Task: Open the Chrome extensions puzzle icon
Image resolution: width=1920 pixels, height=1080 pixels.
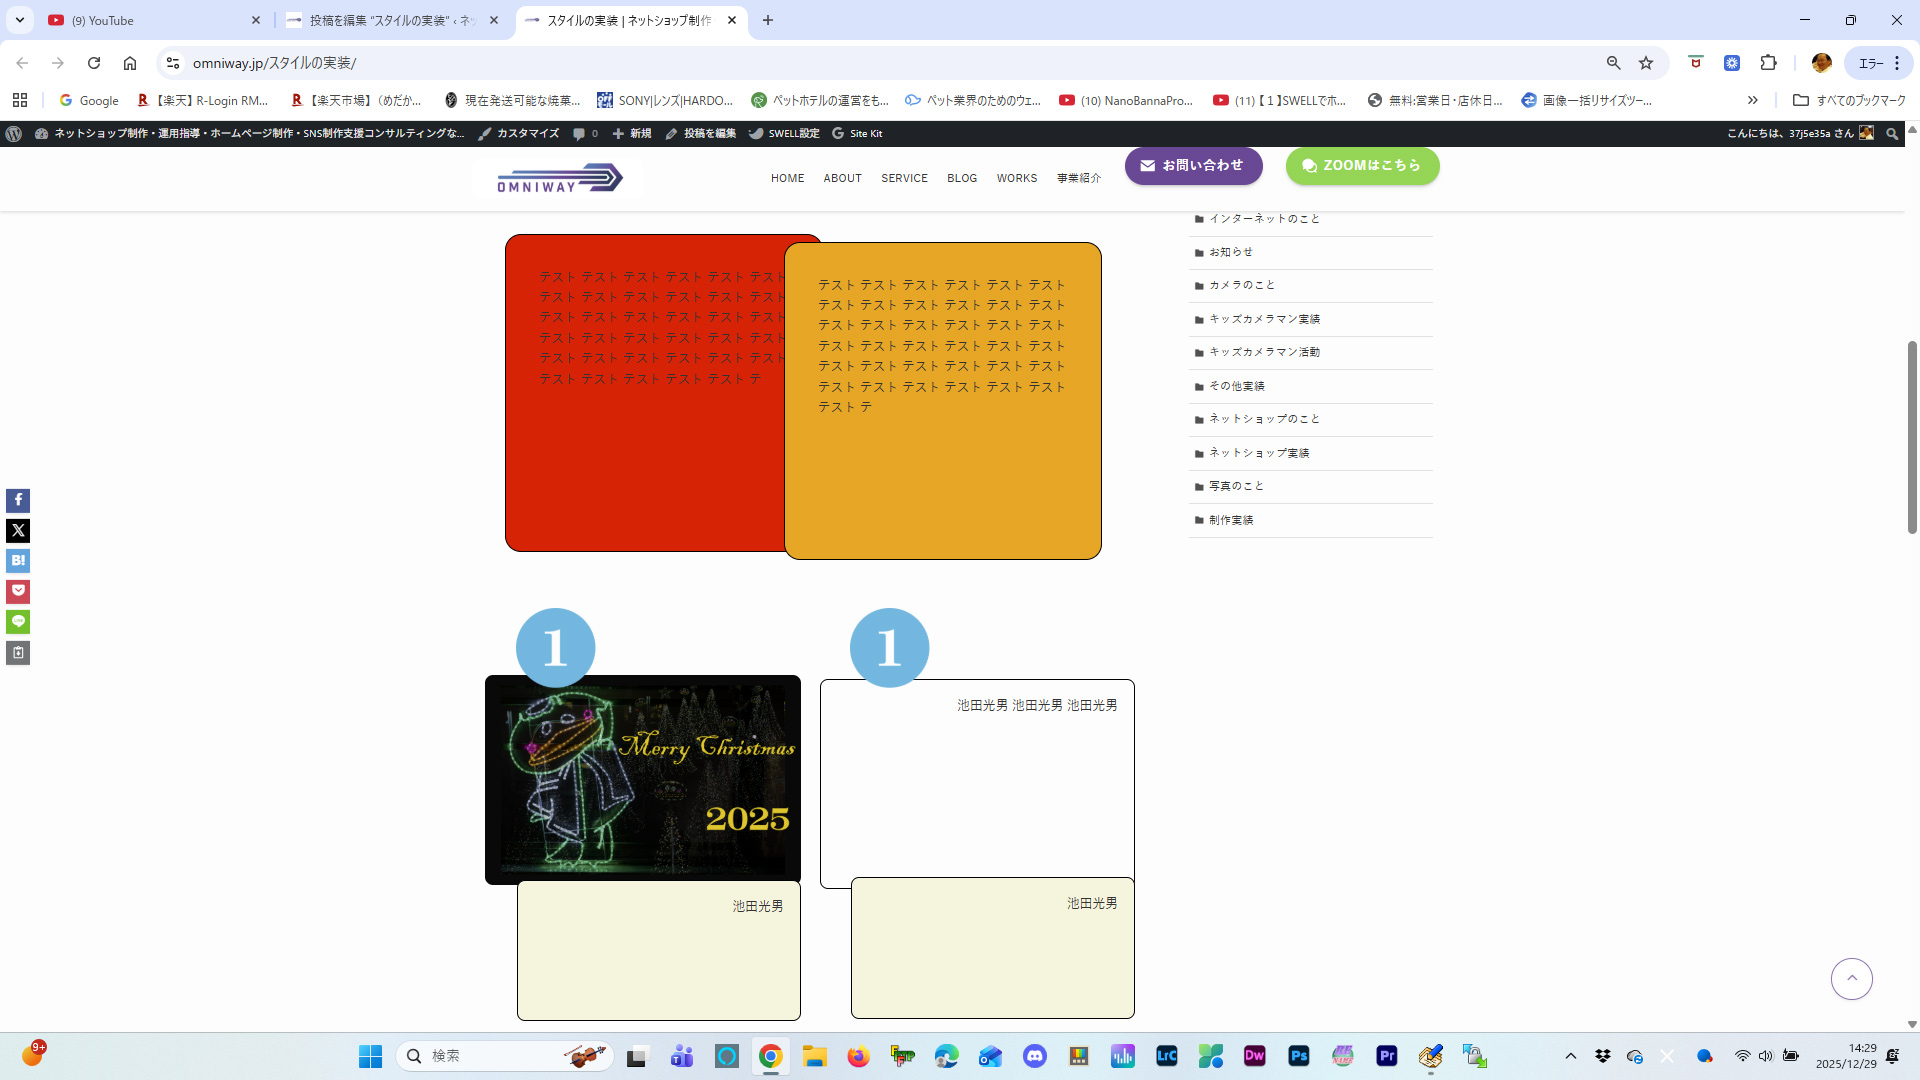Action: 1768,63
